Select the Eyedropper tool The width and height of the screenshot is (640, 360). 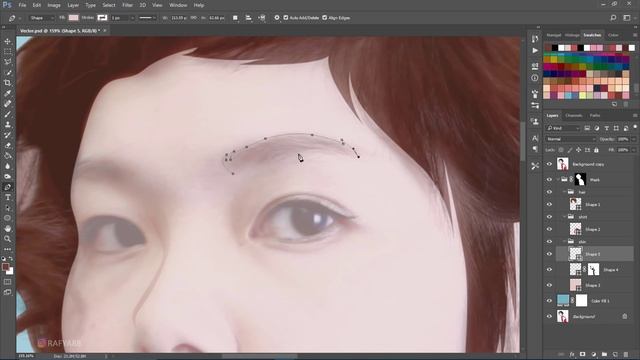click(x=7, y=93)
